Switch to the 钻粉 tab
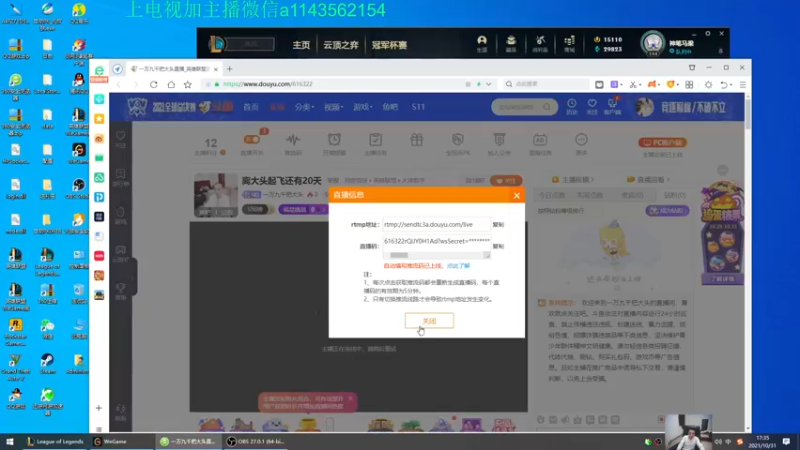The image size is (800, 450). coord(674,195)
